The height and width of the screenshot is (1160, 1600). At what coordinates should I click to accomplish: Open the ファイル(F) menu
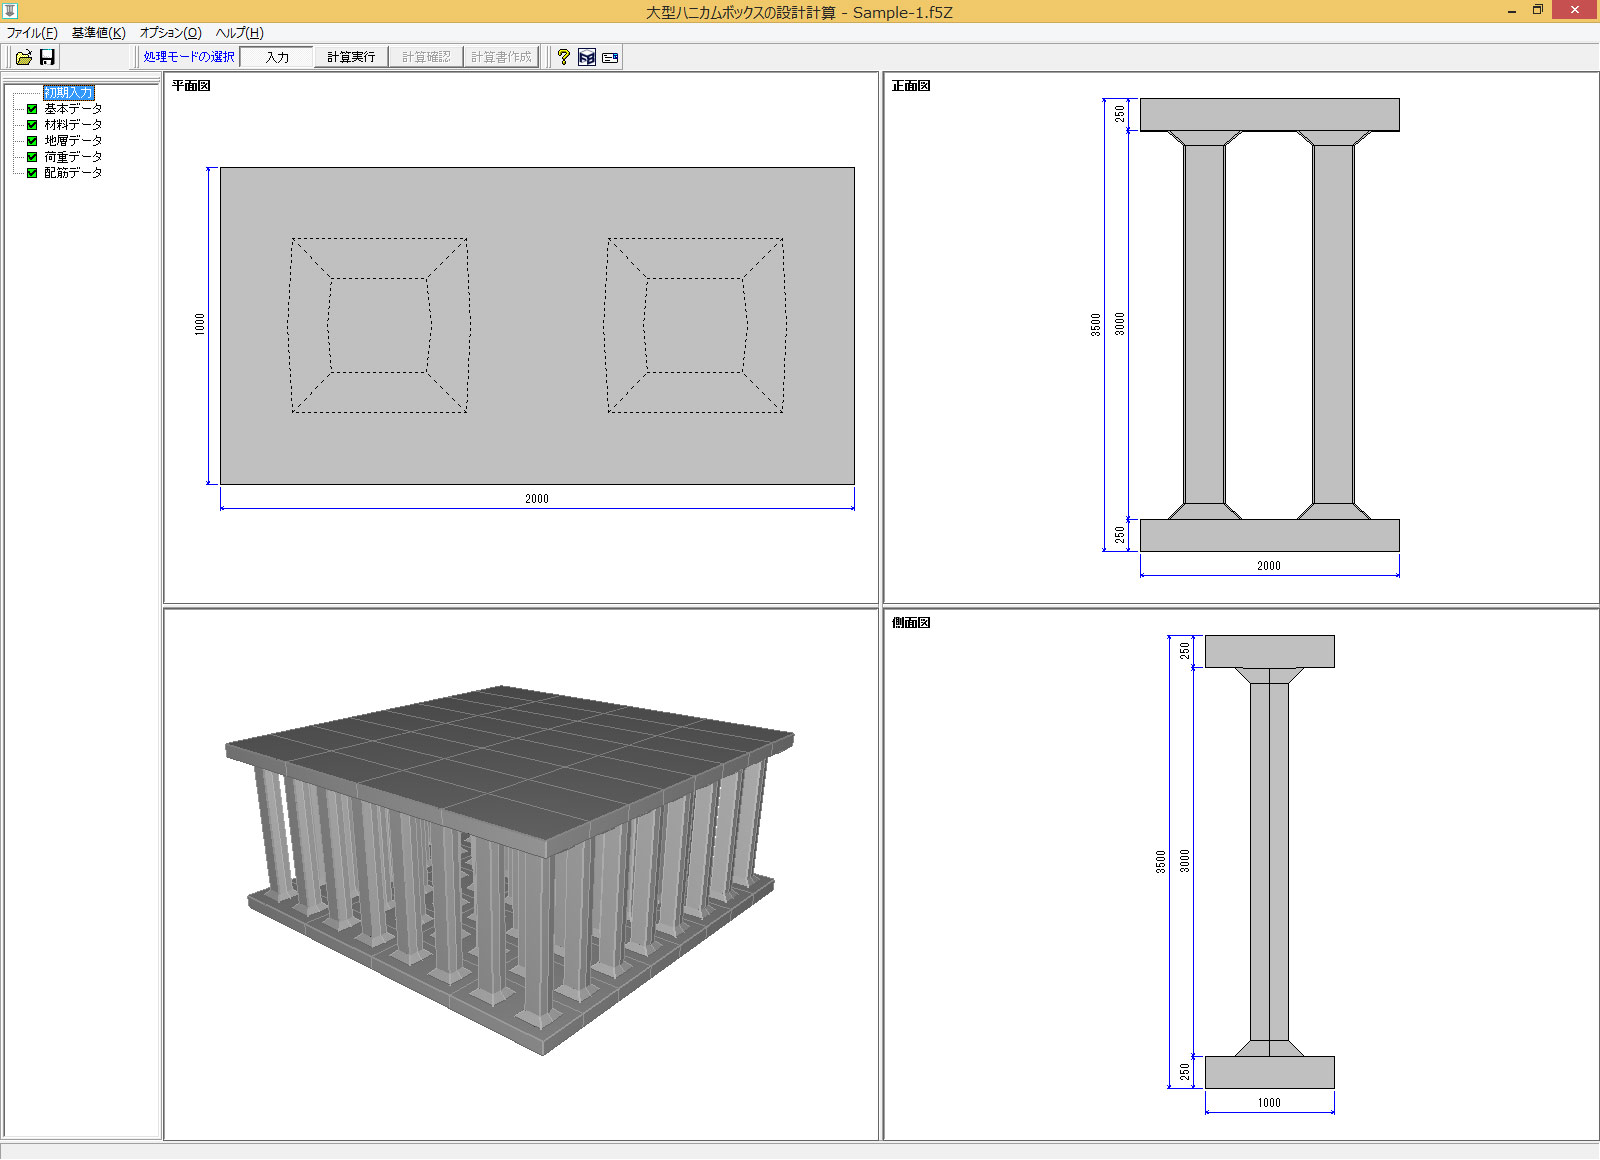[x=32, y=33]
